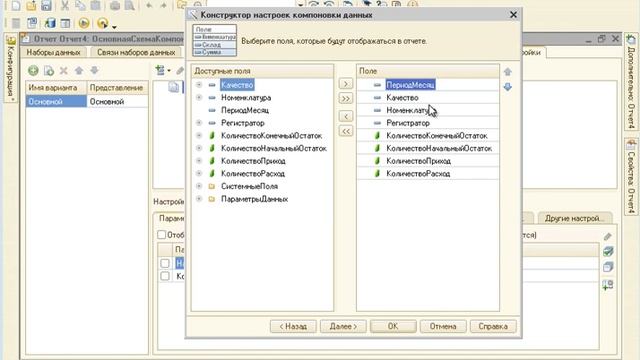
Task: Click the Далее > button
Action: point(343,327)
